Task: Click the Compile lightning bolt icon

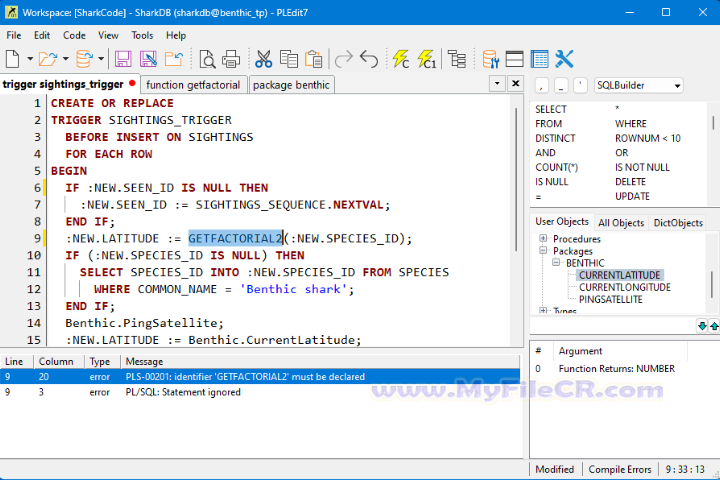Action: click(x=401, y=59)
